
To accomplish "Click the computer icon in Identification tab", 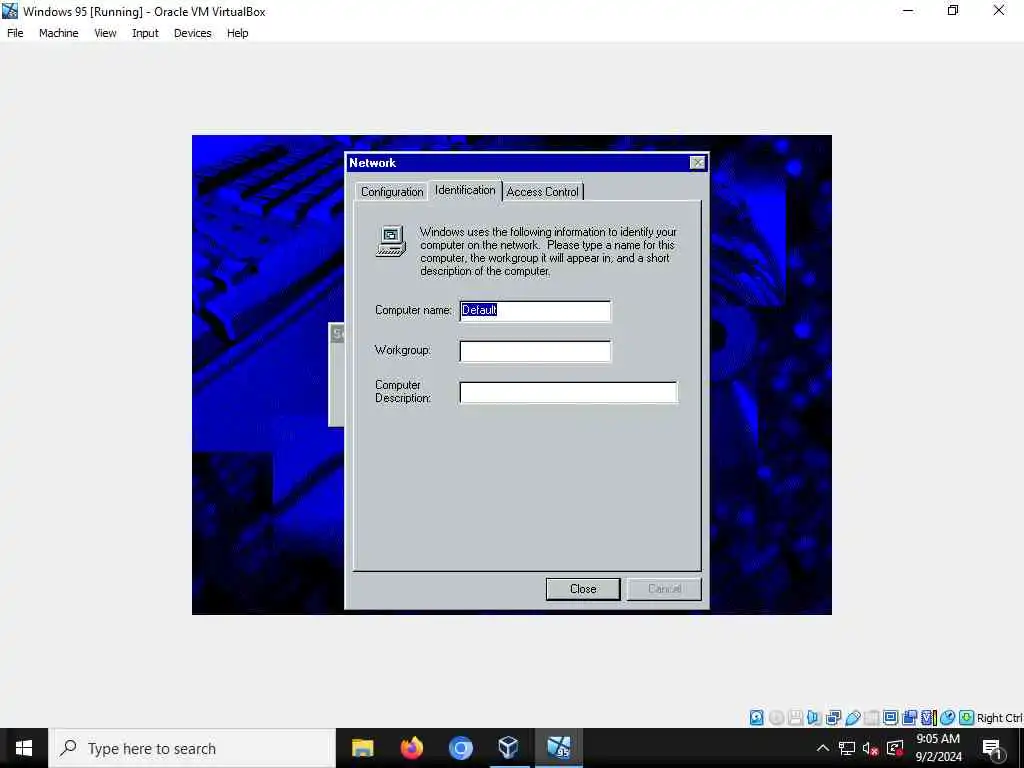I will (391, 242).
